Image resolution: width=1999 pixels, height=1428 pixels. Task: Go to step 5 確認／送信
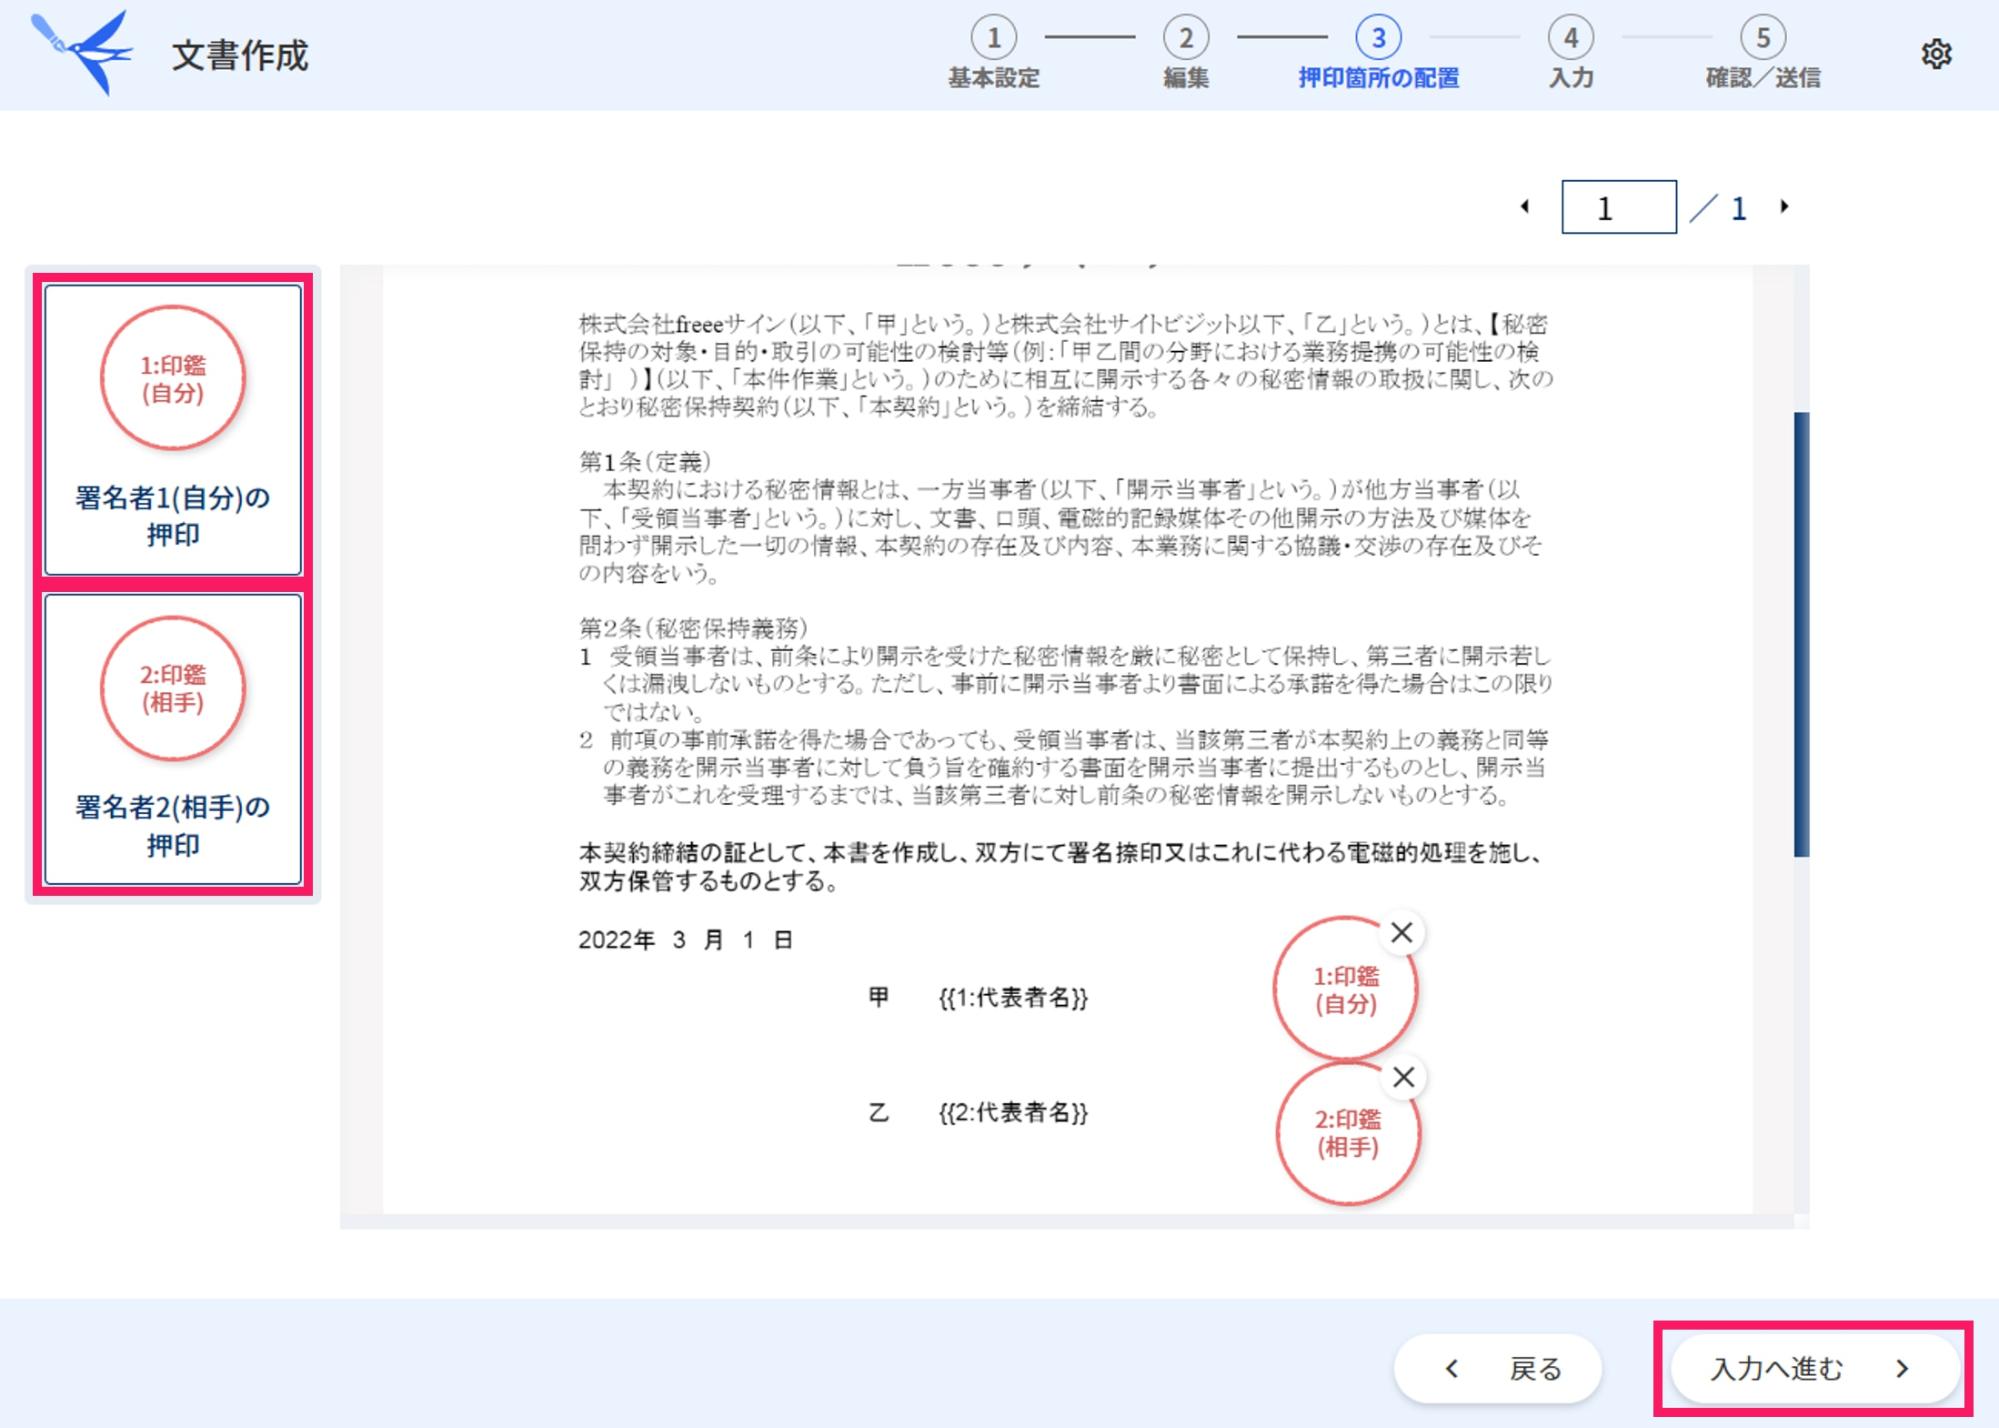[1763, 54]
